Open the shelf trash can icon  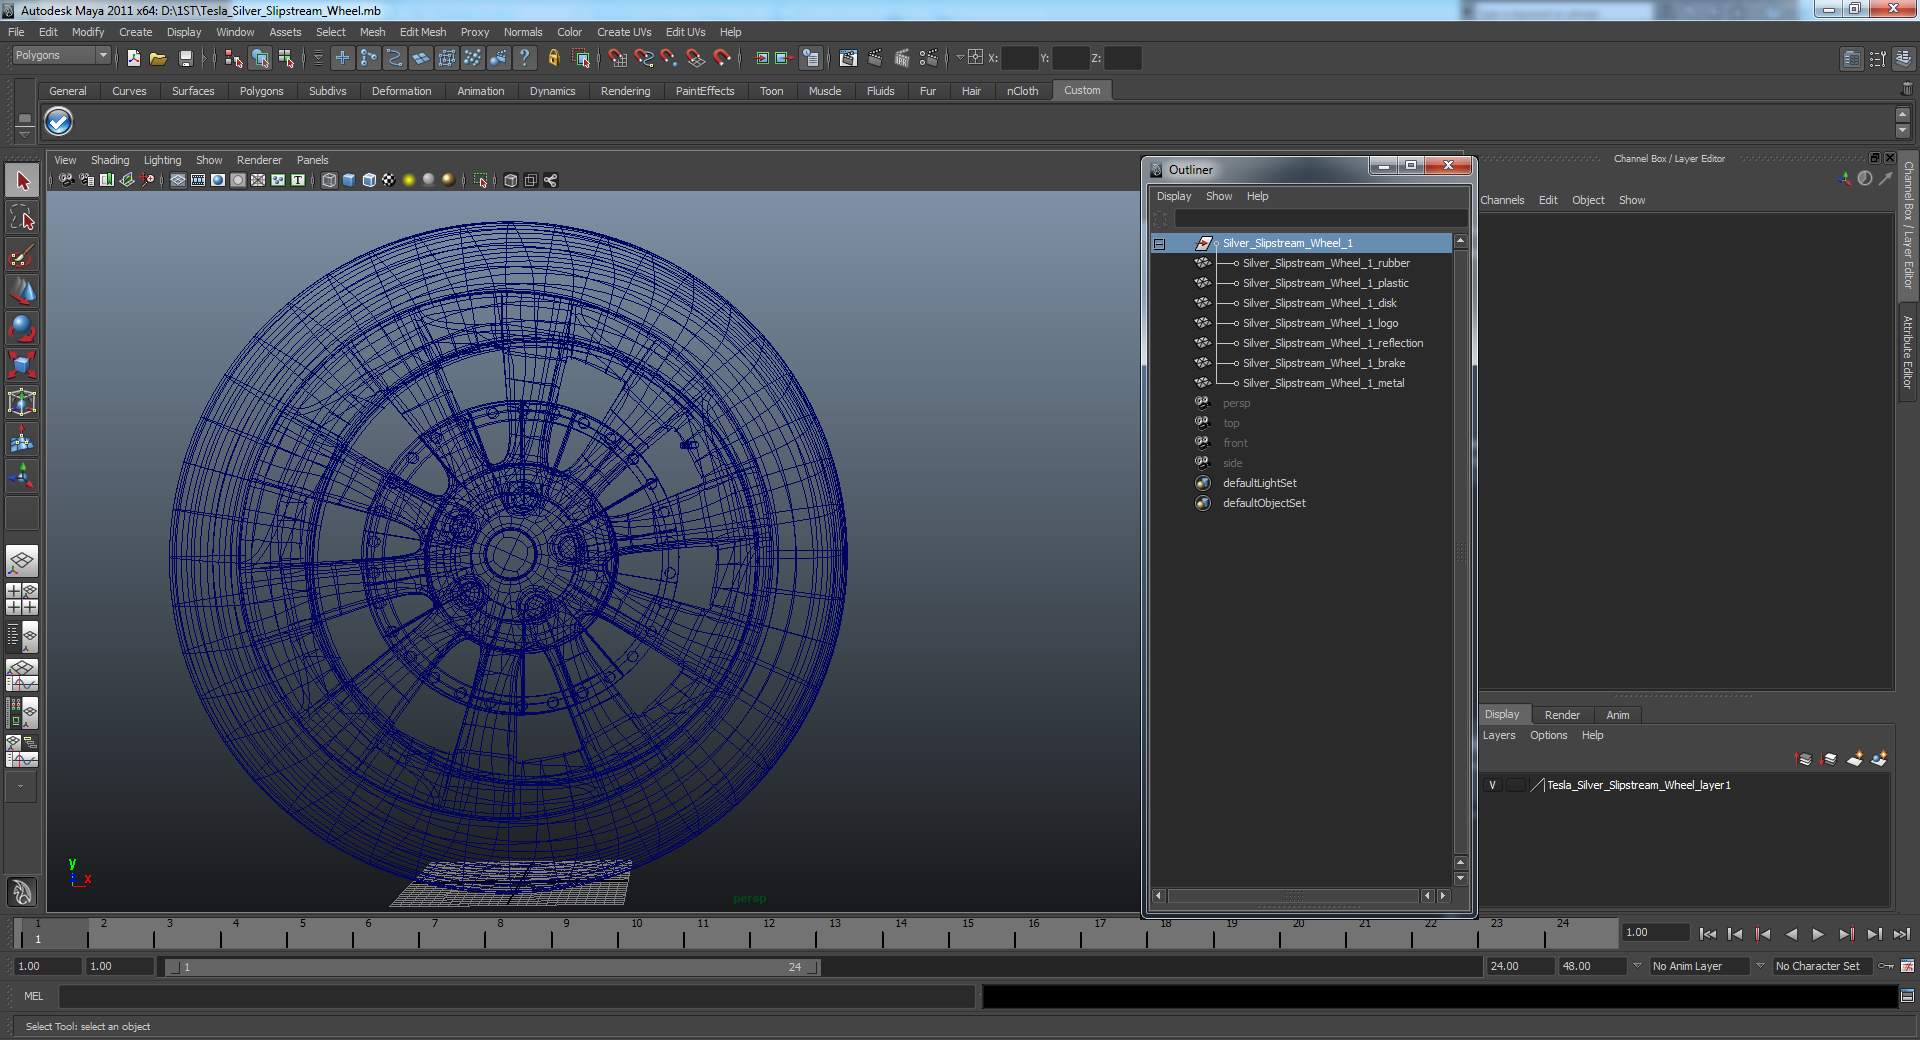pos(1906,90)
